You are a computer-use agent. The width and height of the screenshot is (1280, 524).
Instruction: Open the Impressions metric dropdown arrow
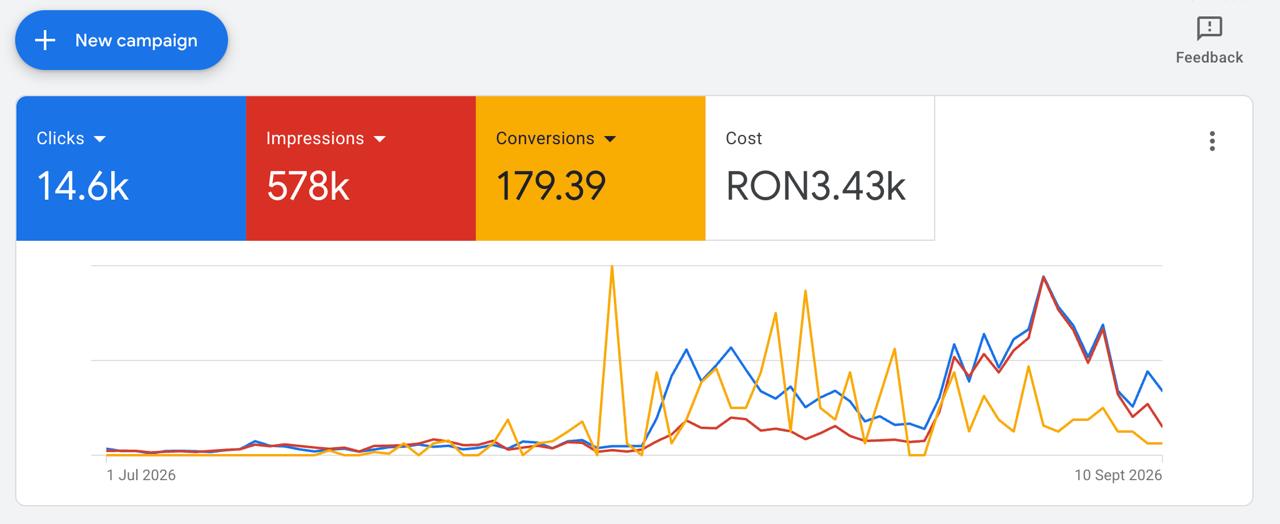(379, 139)
